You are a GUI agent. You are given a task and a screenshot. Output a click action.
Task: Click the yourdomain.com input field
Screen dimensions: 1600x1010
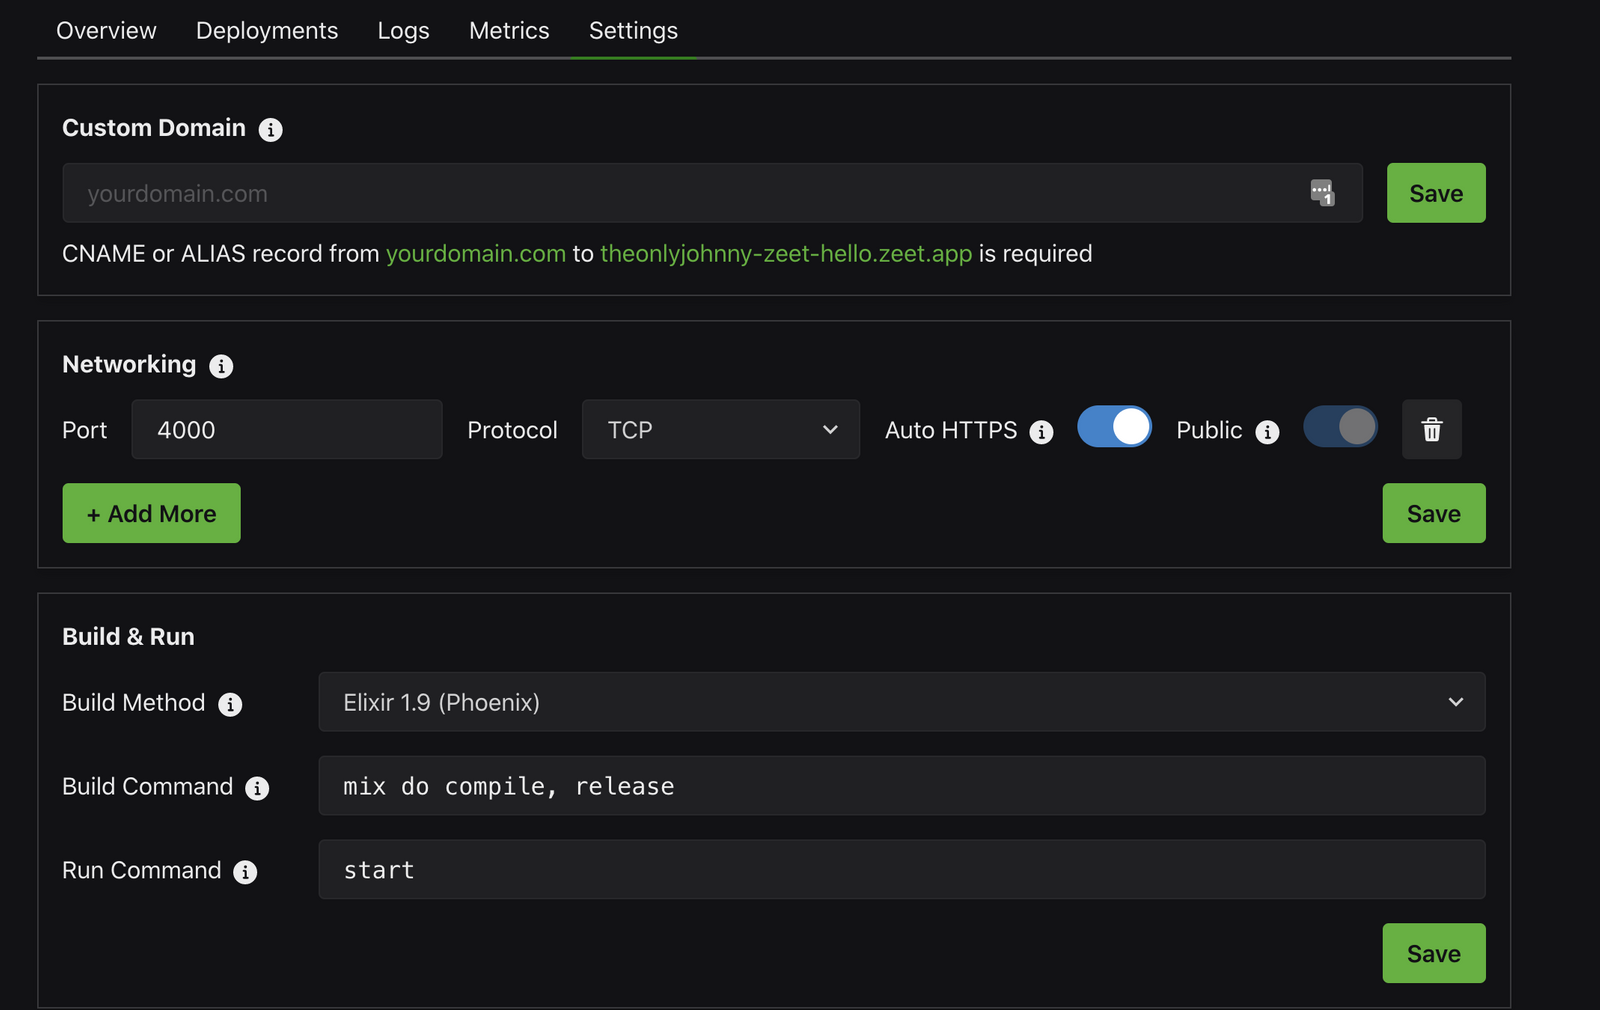(x=712, y=193)
